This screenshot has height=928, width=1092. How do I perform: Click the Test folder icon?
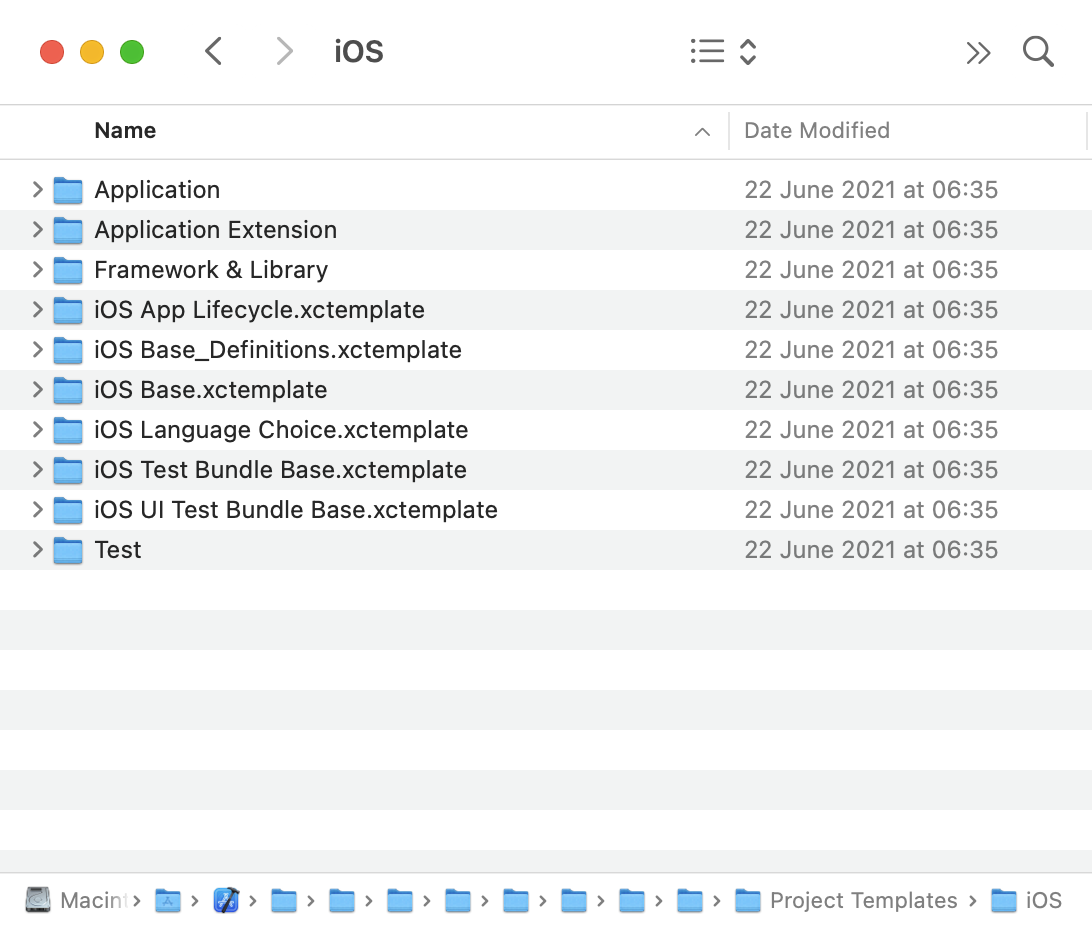(68, 551)
